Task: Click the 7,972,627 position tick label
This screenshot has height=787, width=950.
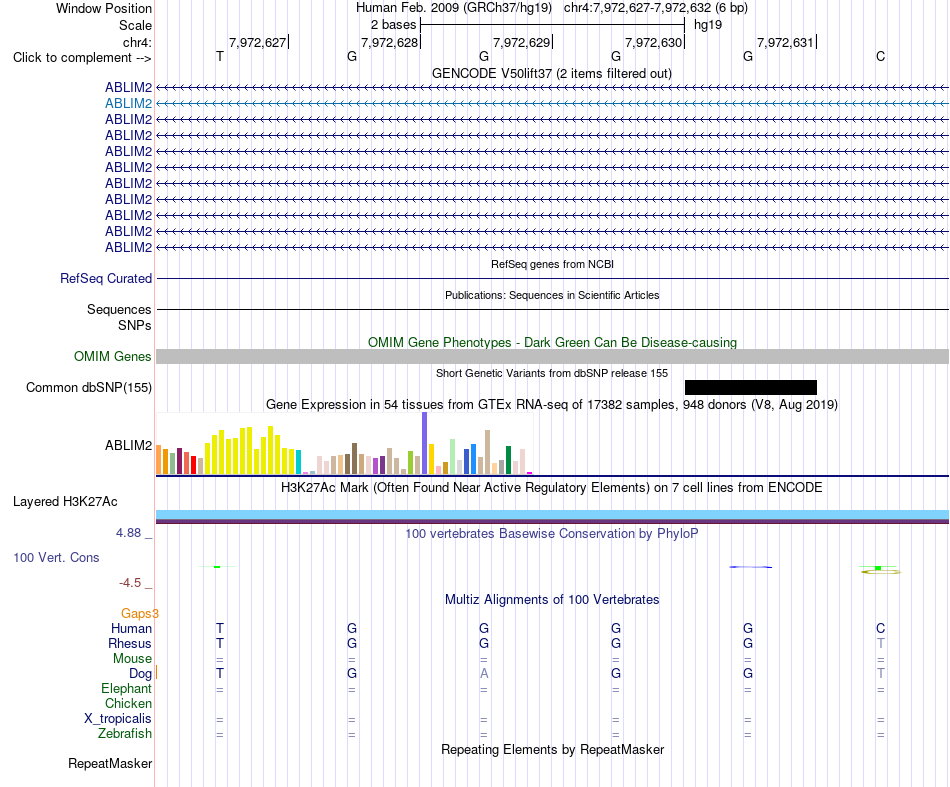Action: (x=257, y=42)
